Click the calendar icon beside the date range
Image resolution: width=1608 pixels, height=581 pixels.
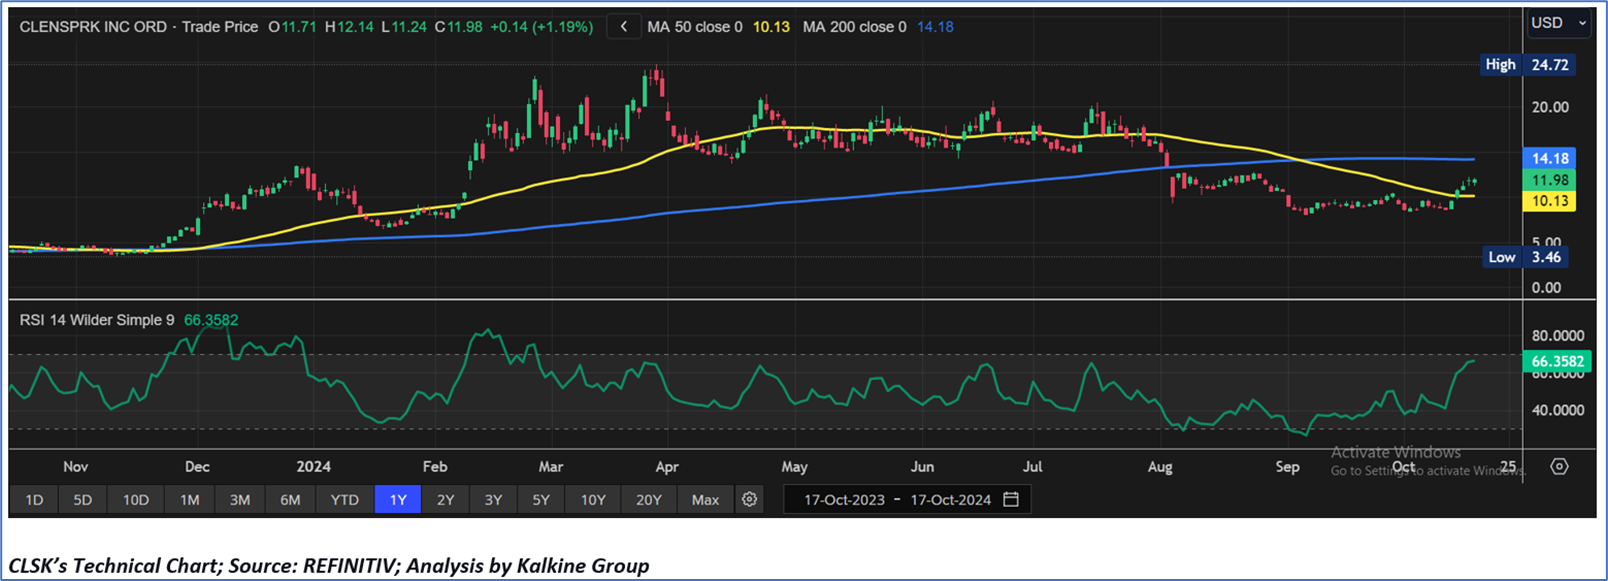point(1011,499)
